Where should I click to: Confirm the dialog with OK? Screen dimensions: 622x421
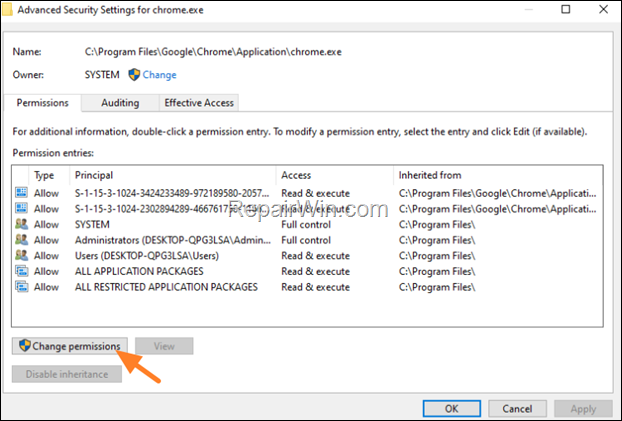452,408
